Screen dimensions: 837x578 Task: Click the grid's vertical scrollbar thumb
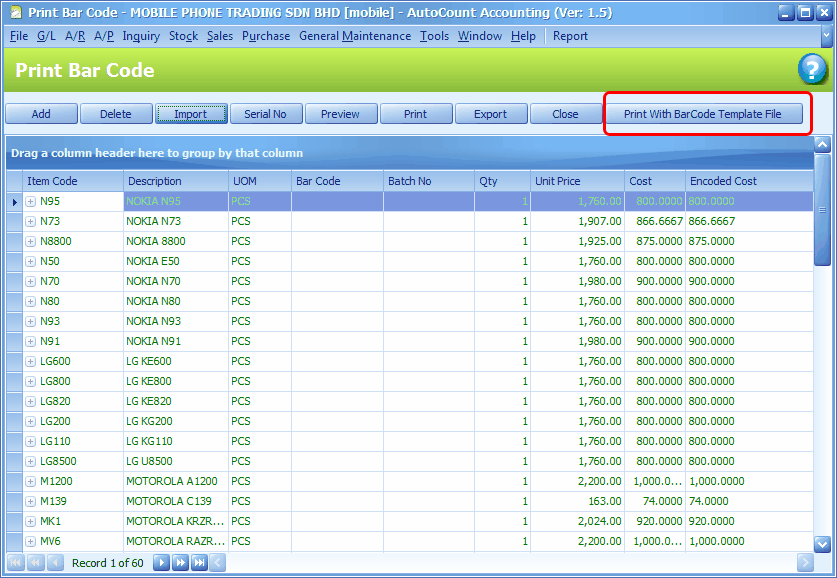[822, 209]
